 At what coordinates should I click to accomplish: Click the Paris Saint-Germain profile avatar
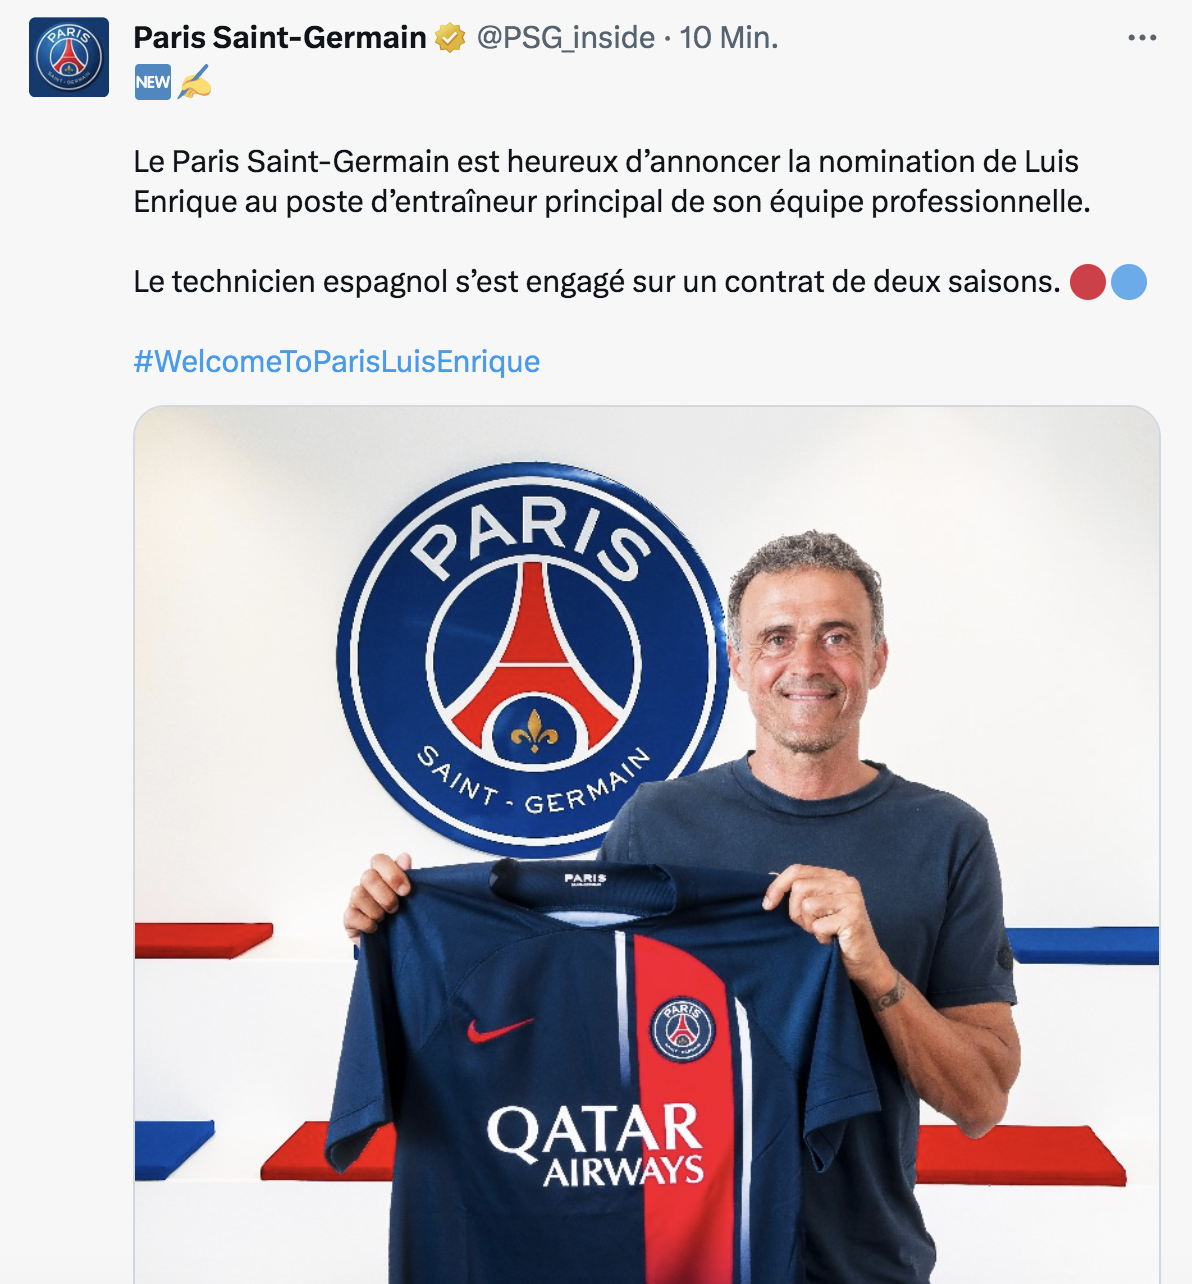coord(69,57)
